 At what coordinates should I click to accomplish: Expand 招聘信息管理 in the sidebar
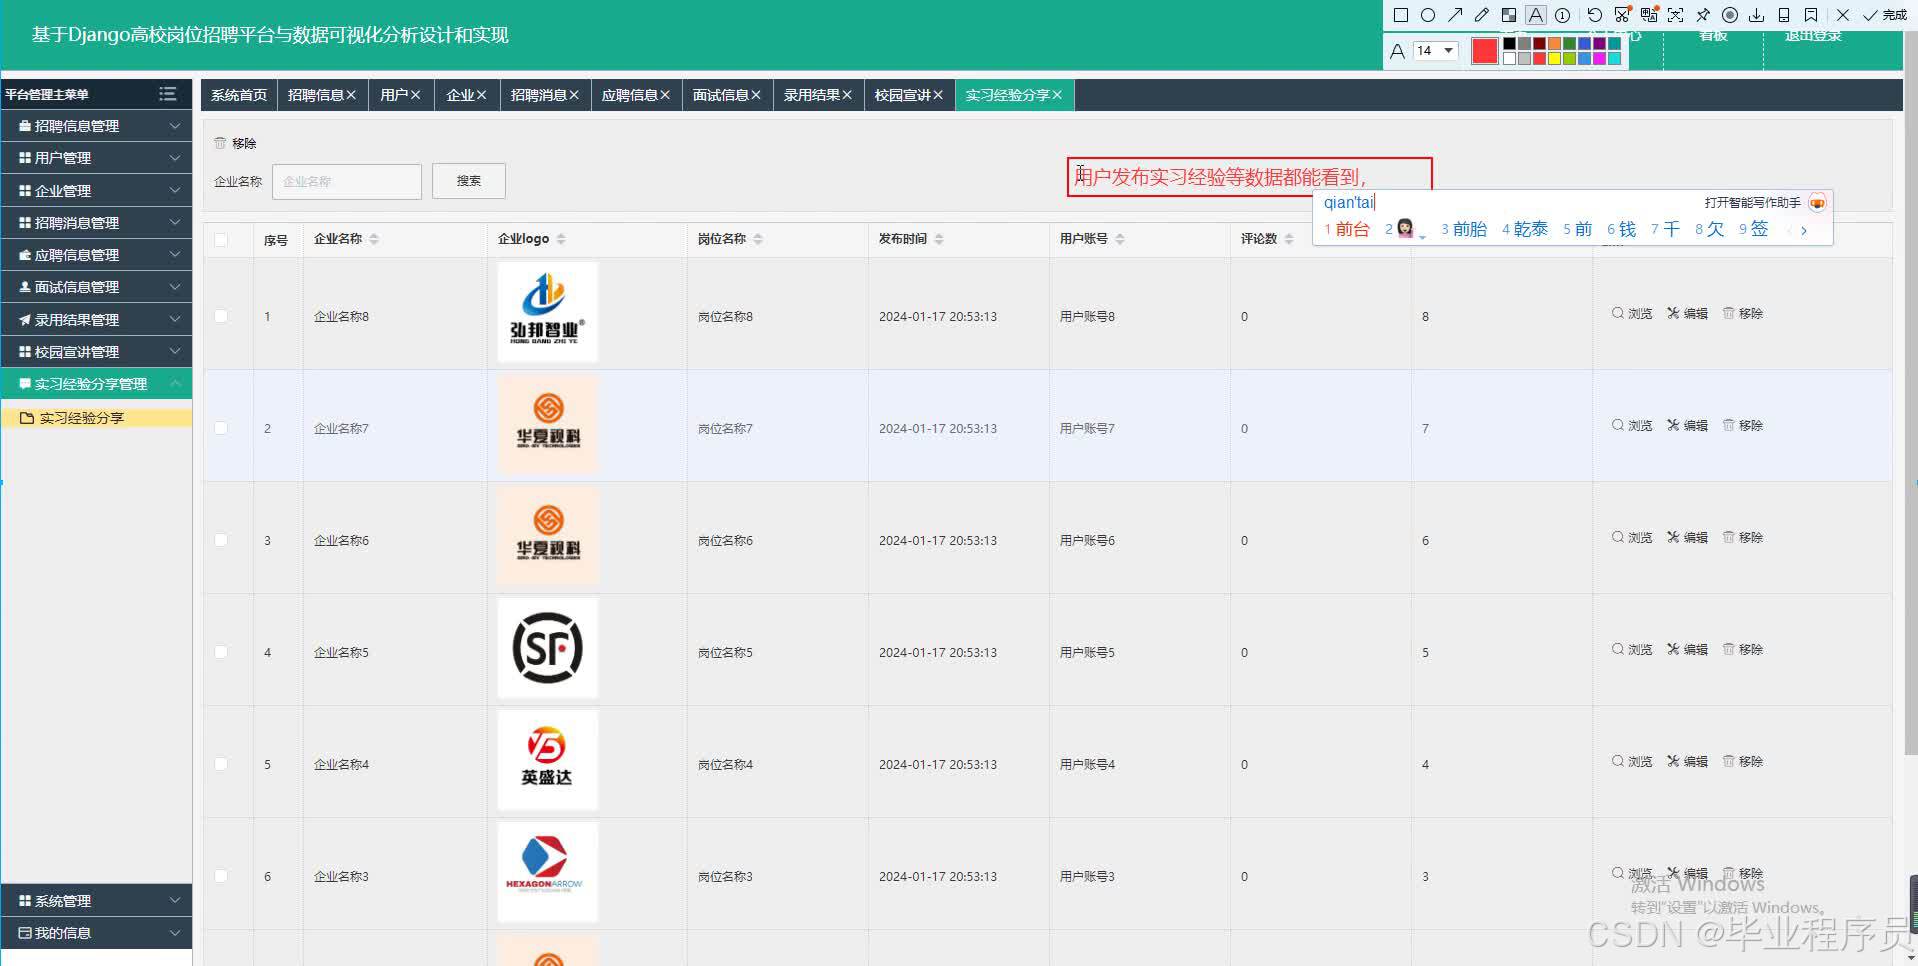coord(96,126)
